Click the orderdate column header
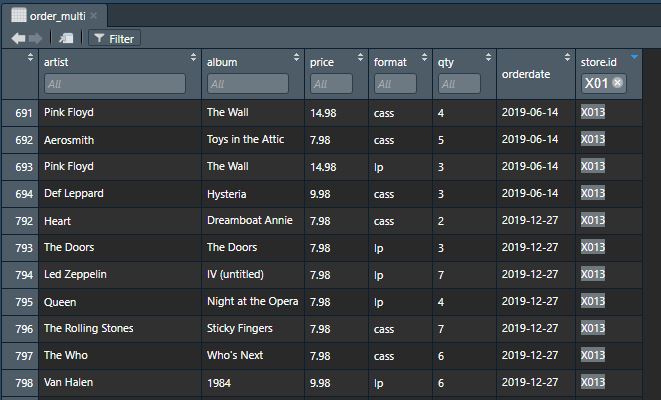 point(526,73)
